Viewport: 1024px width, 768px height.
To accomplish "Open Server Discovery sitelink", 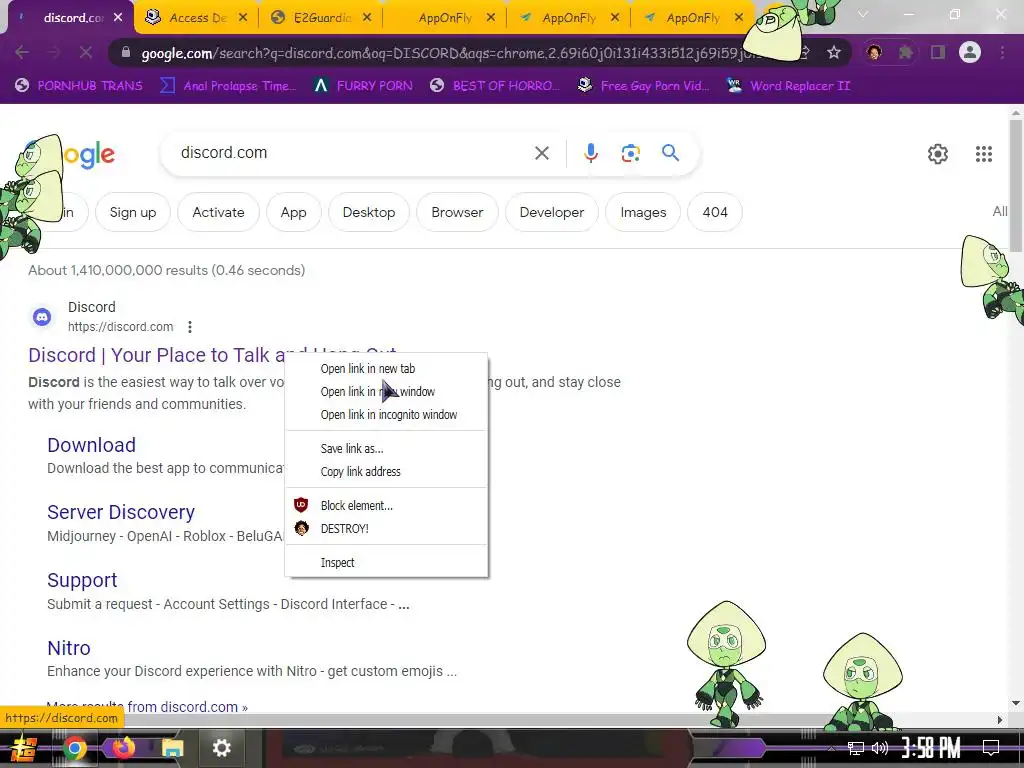I will point(121,512).
